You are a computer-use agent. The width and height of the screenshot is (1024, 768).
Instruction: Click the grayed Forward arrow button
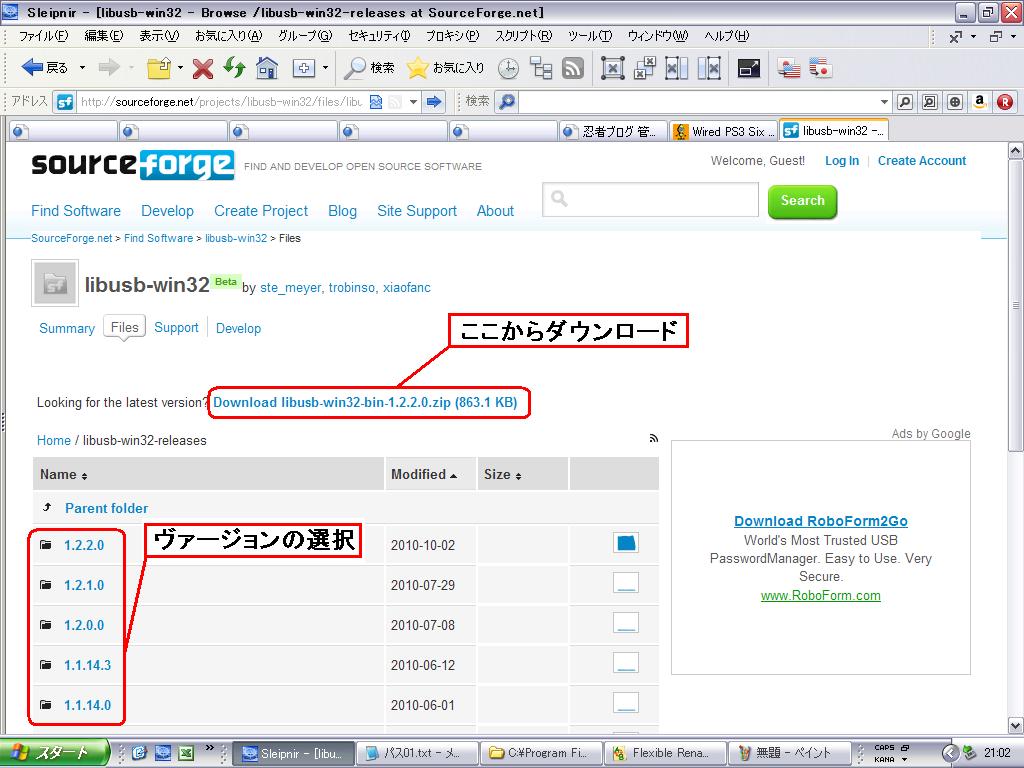pos(109,67)
